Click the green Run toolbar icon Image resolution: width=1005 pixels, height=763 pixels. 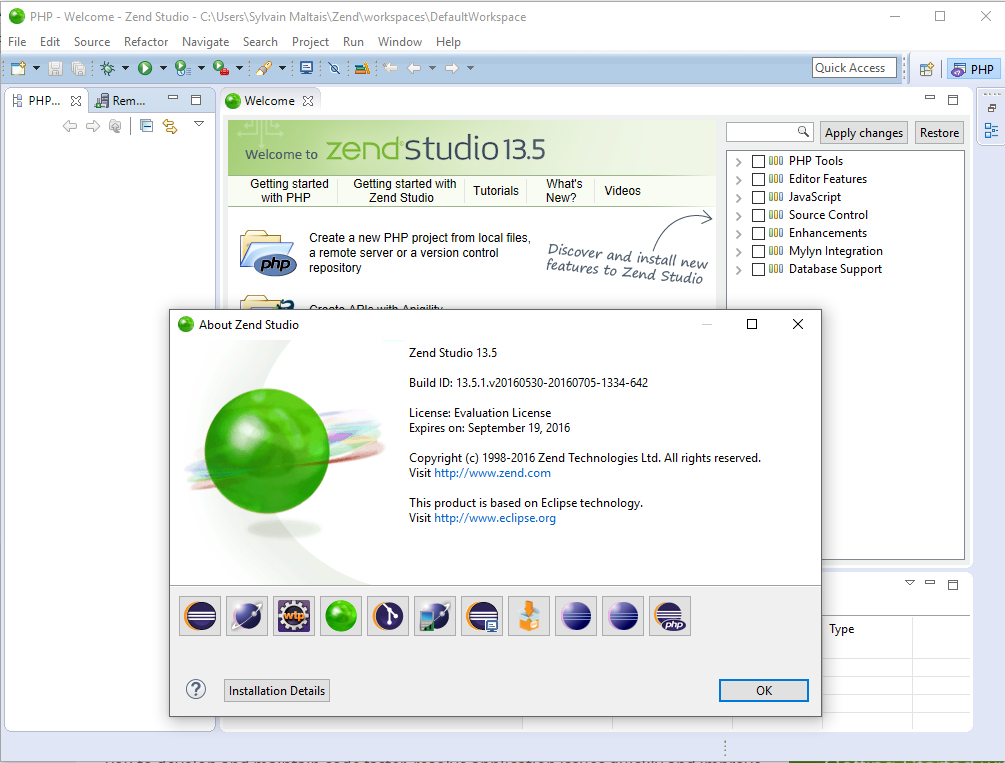[x=145, y=68]
